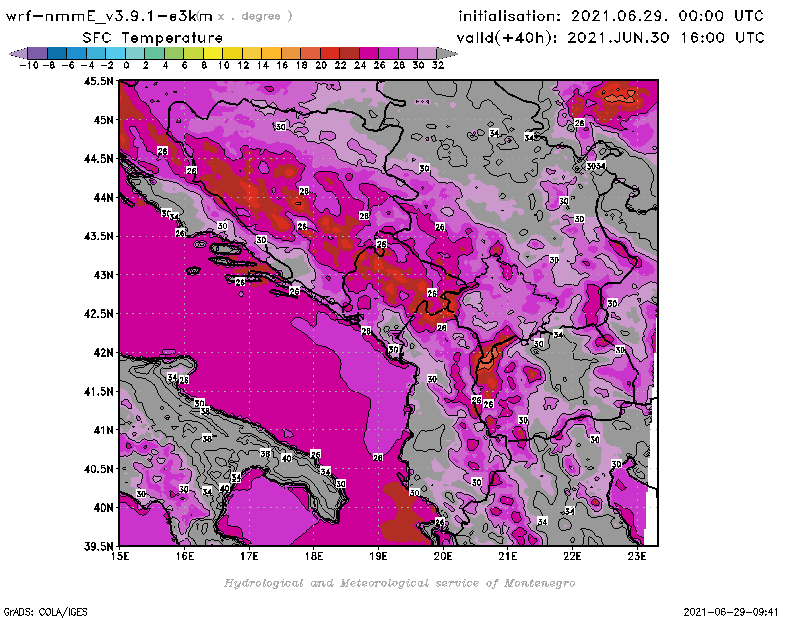This screenshot has height=618, width=800.
Task: Click the '15E' longitude axis label
Action: pyautogui.click(x=120, y=556)
